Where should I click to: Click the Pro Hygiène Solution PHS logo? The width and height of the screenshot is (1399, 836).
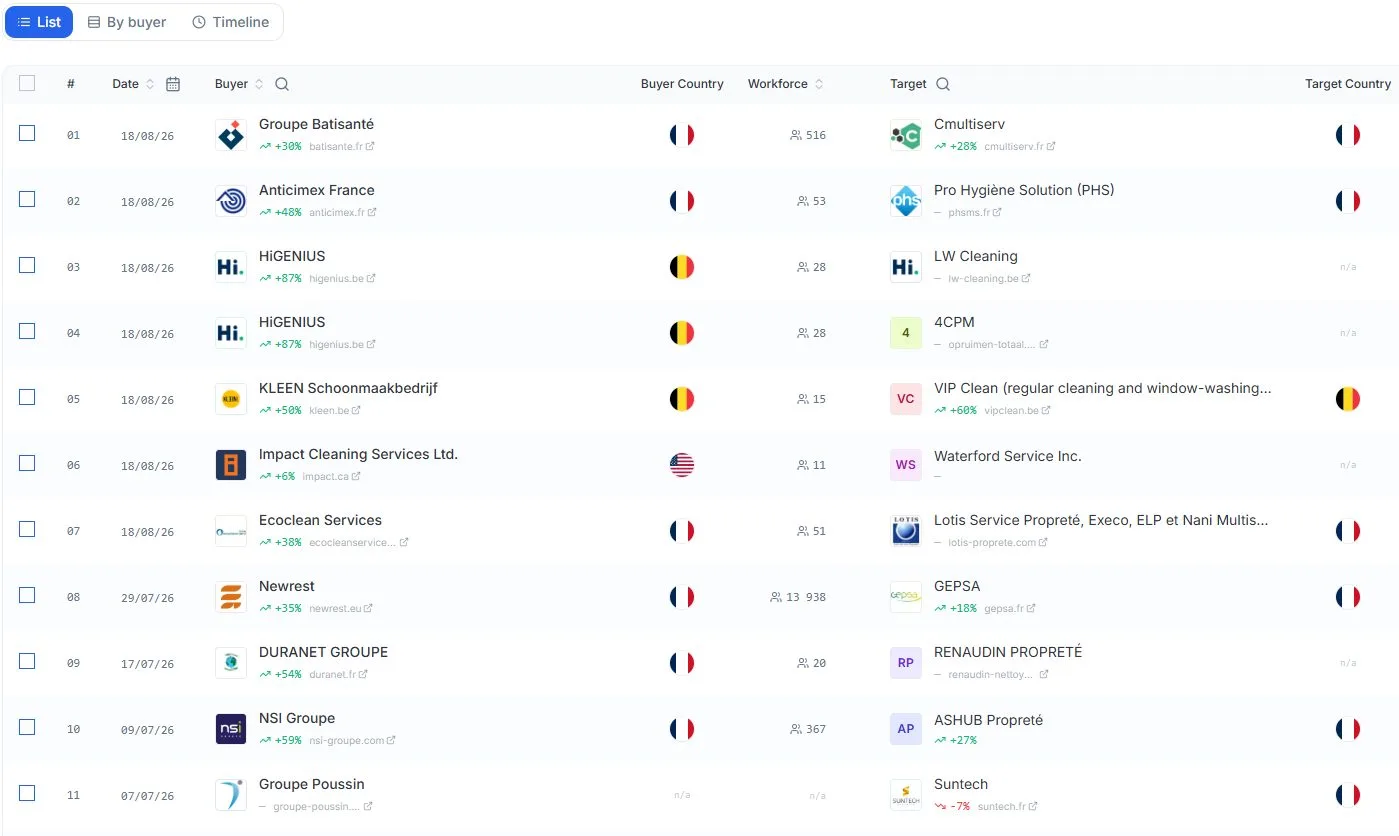click(x=906, y=201)
